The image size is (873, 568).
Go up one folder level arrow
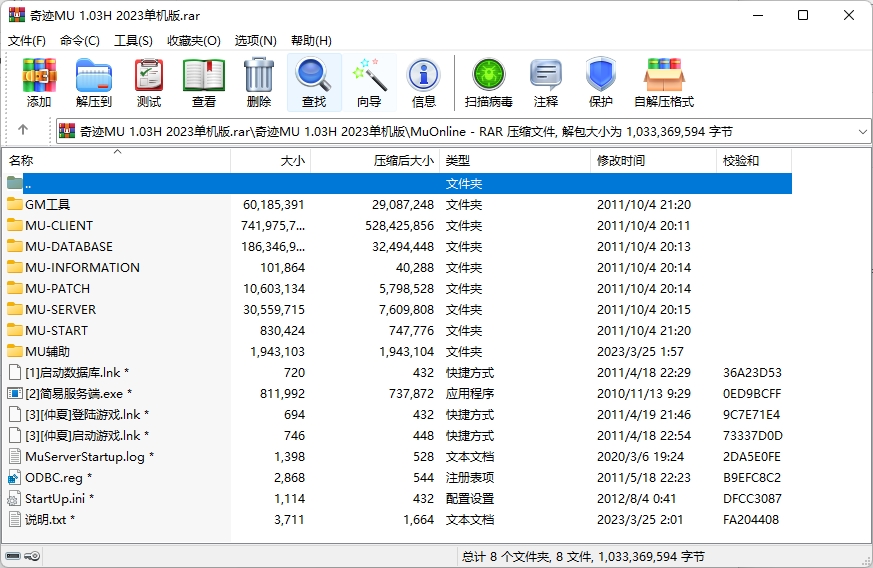coord(23,131)
